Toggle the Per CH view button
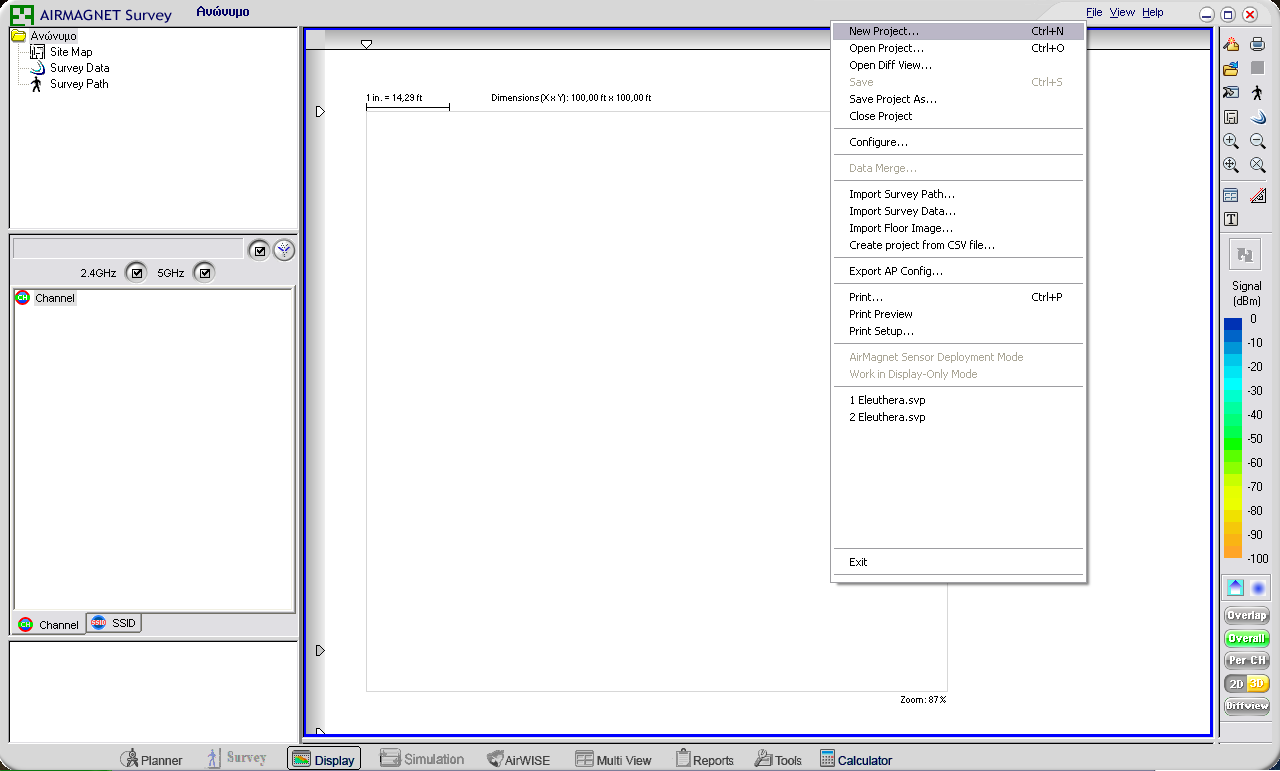 (x=1247, y=660)
